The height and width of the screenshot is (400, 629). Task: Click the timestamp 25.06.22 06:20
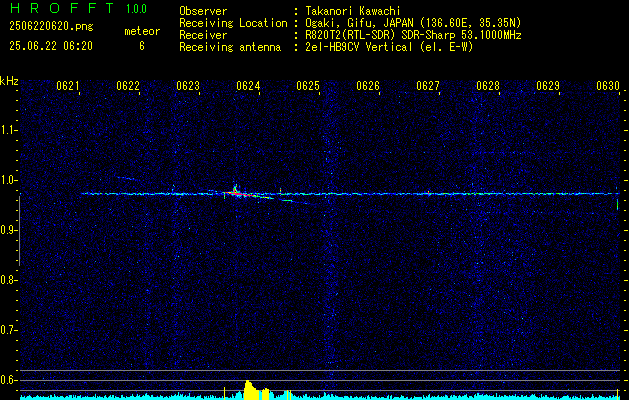click(51, 46)
